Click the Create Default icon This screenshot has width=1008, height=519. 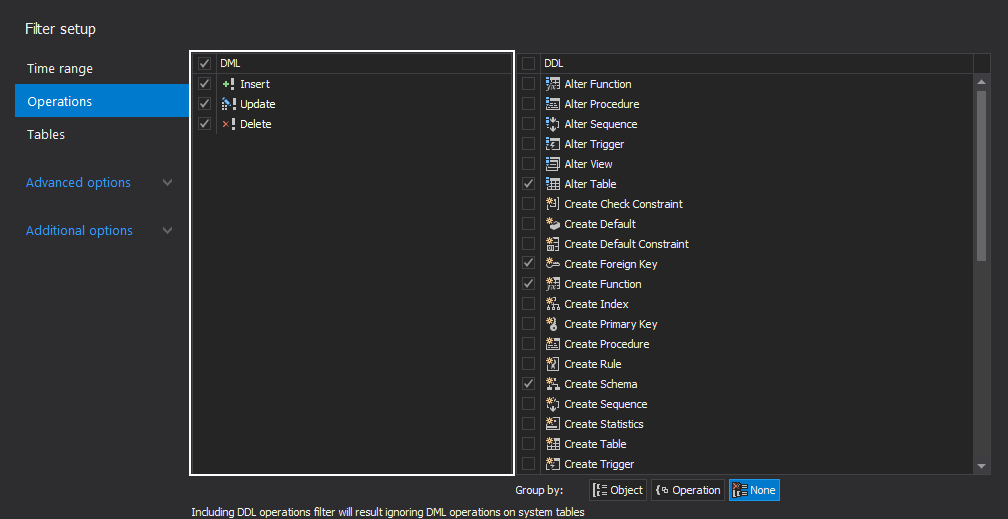[552, 224]
